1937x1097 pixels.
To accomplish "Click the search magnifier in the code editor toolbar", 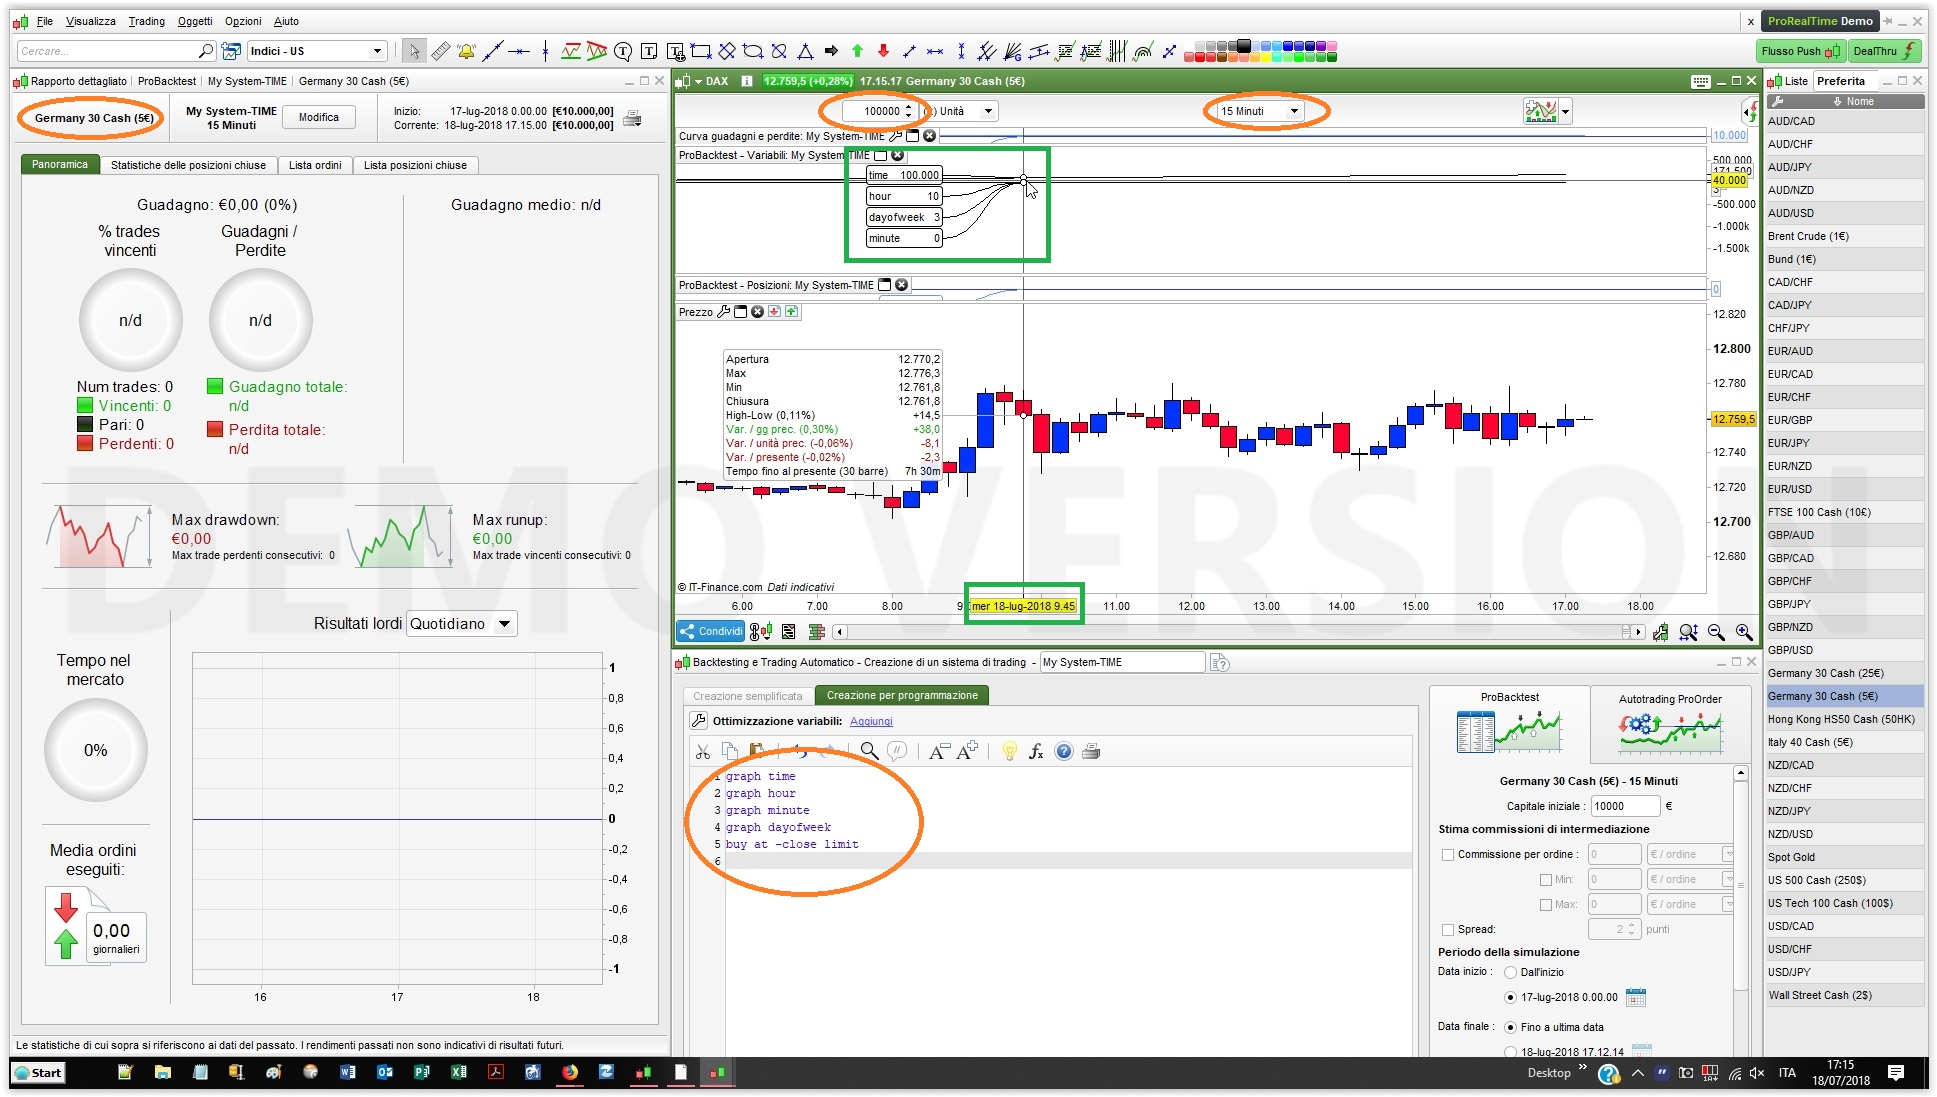I will [869, 751].
